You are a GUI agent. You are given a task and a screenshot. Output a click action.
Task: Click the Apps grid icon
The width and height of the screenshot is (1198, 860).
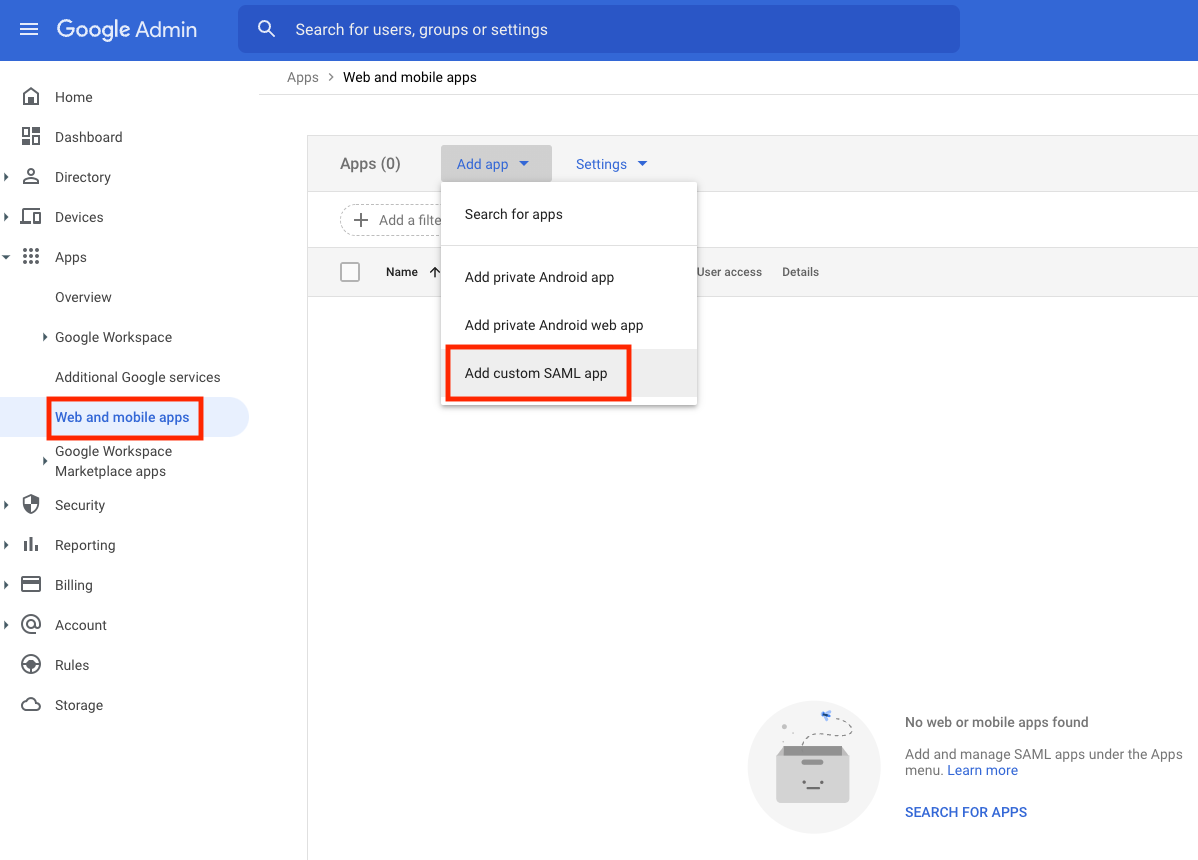31,257
